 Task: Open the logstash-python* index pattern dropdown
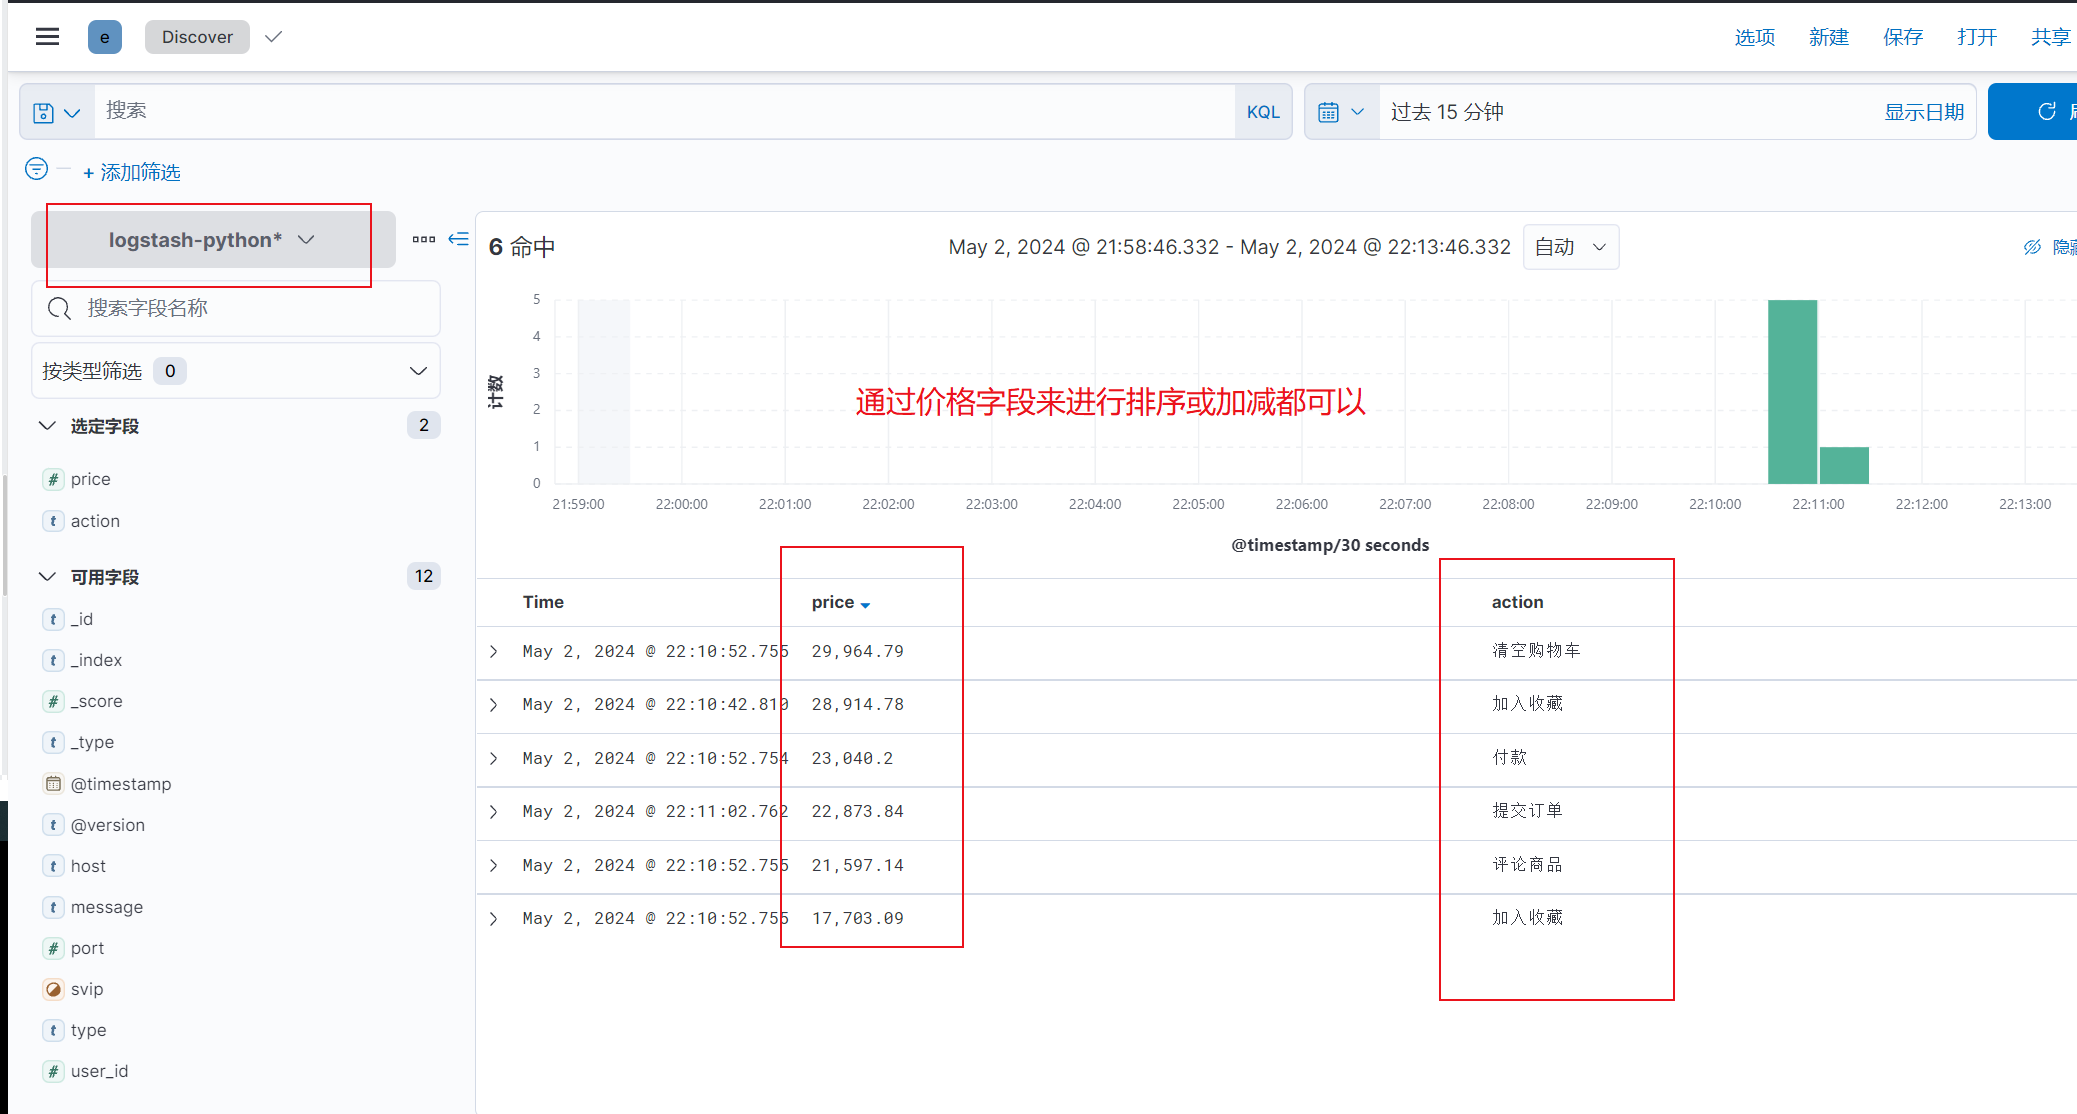point(212,240)
